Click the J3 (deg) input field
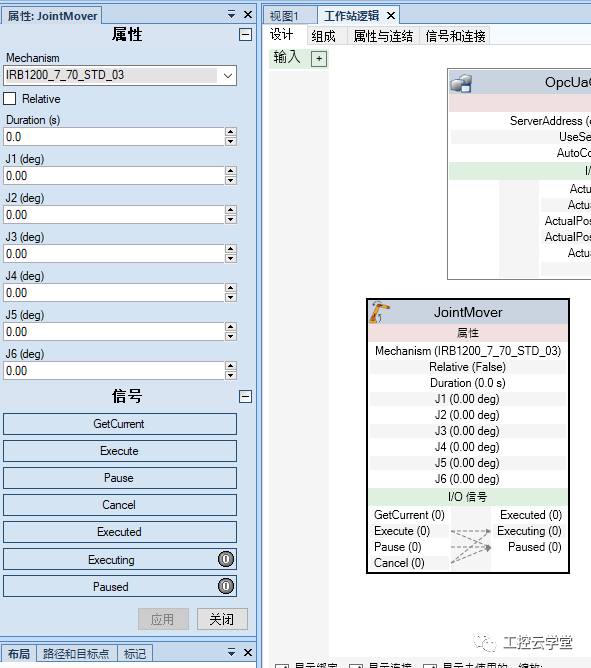This screenshot has height=668, width=591. 114,254
